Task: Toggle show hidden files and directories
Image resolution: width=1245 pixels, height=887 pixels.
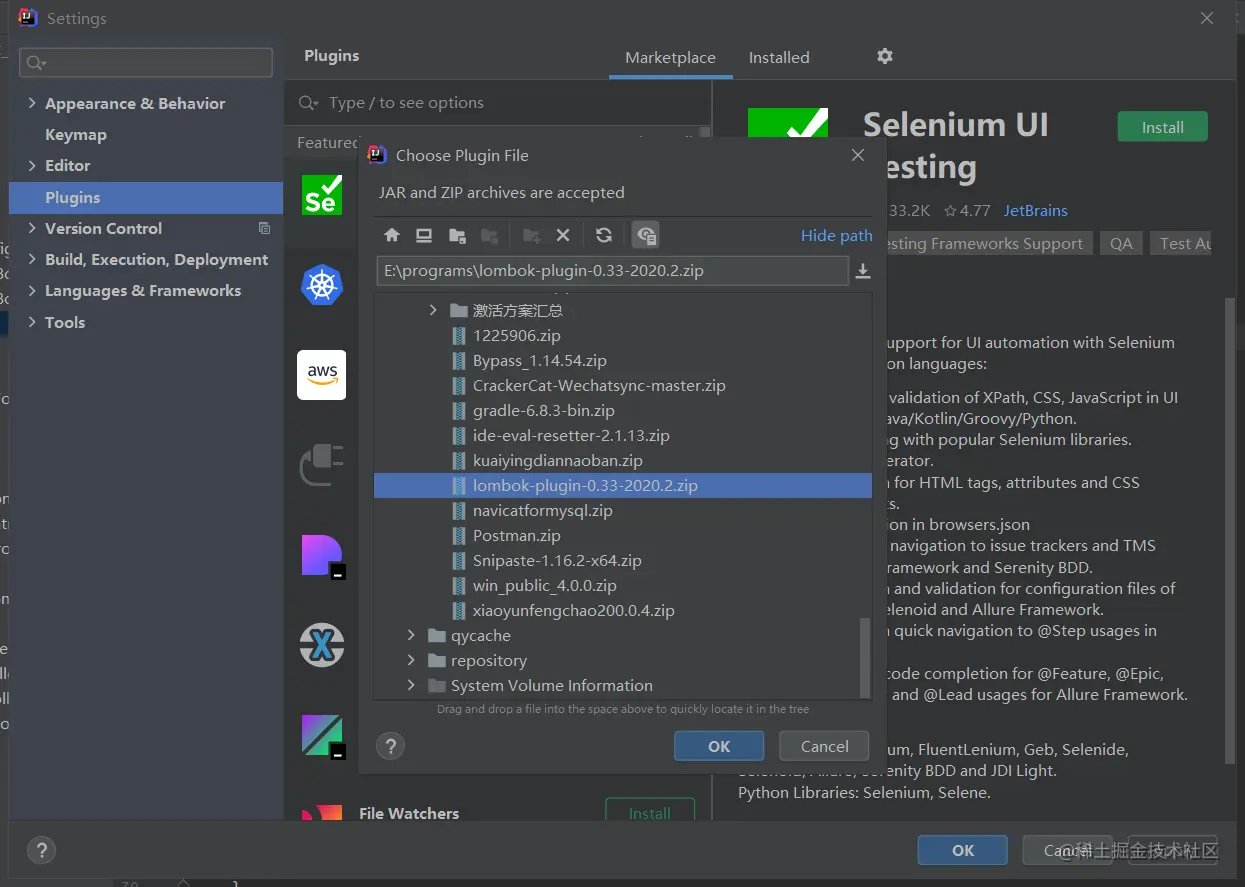Action: click(x=646, y=235)
